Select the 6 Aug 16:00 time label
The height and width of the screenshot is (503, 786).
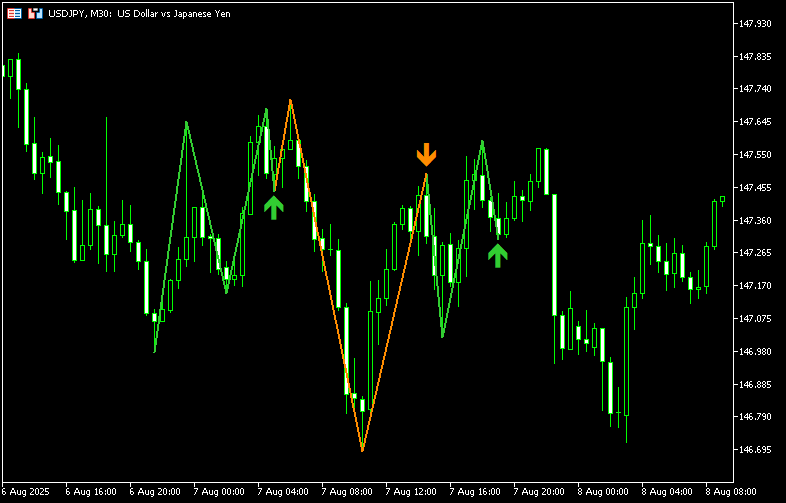(x=91, y=492)
